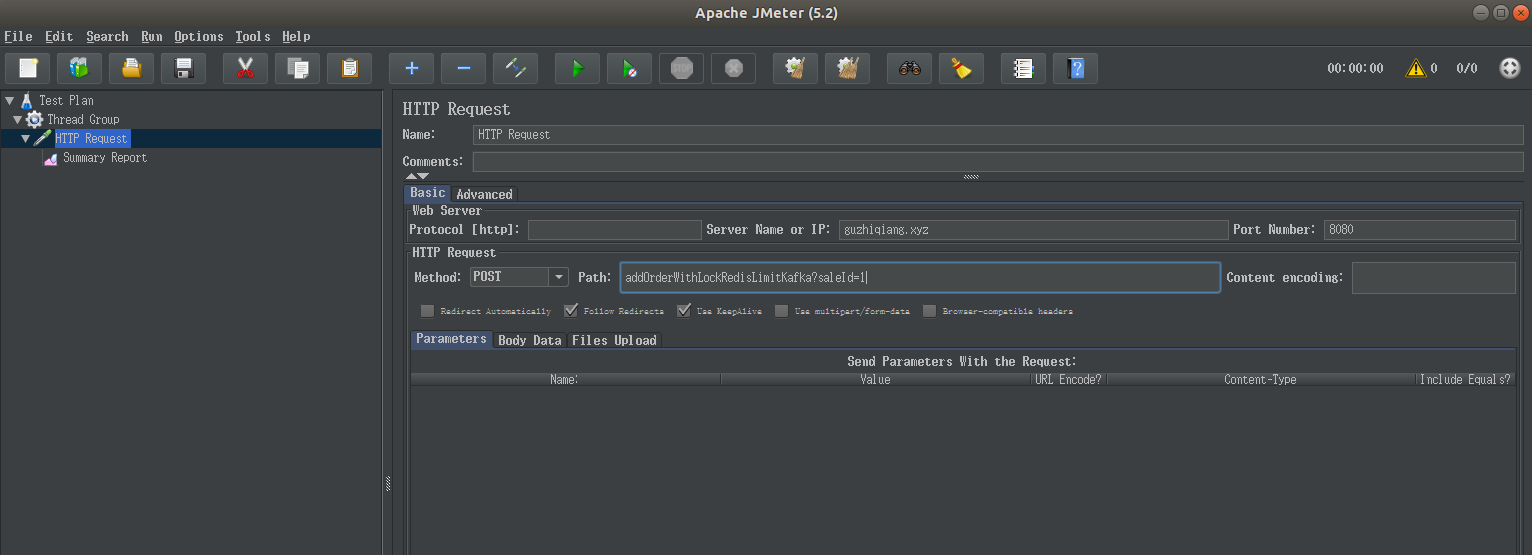Click the Content encoding field
Viewport: 1532px width, 555px height.
coord(1434,278)
